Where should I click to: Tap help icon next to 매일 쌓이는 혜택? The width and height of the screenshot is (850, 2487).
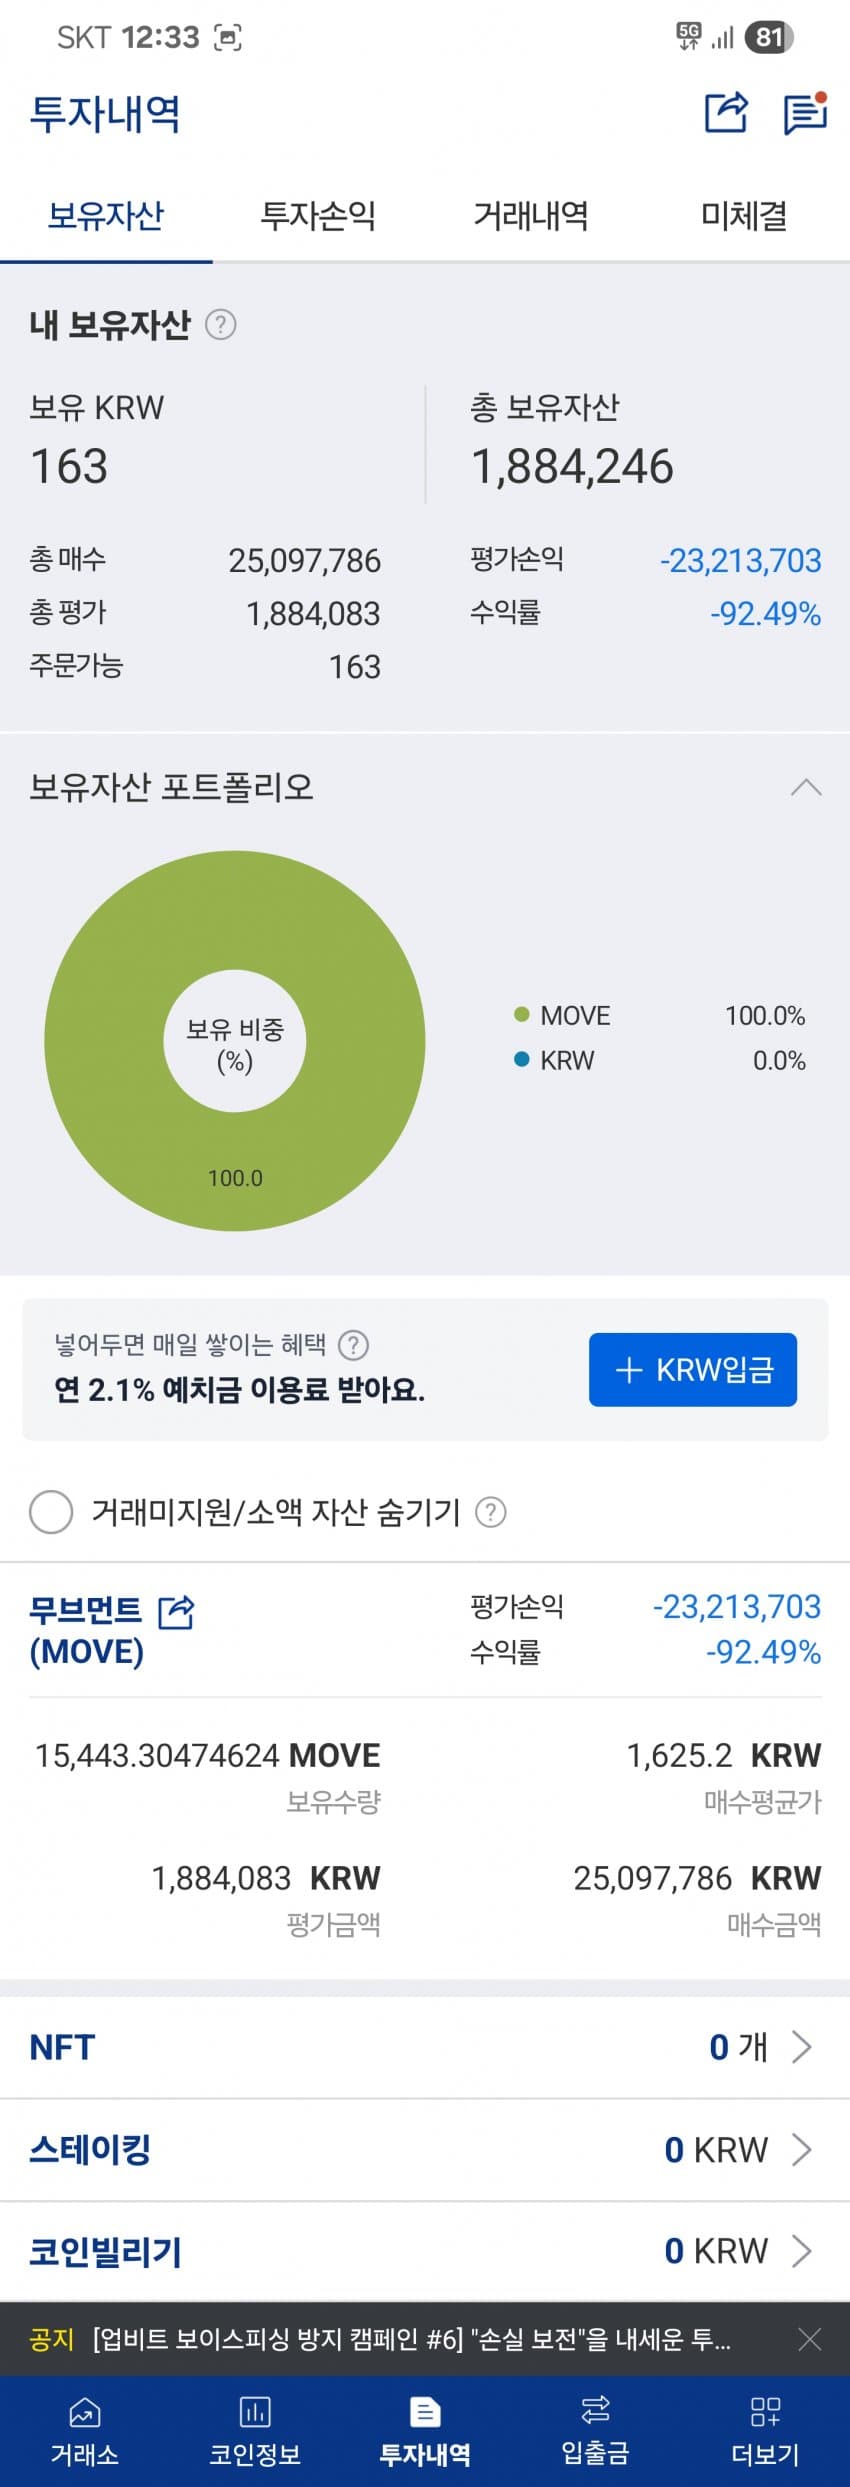click(354, 1345)
